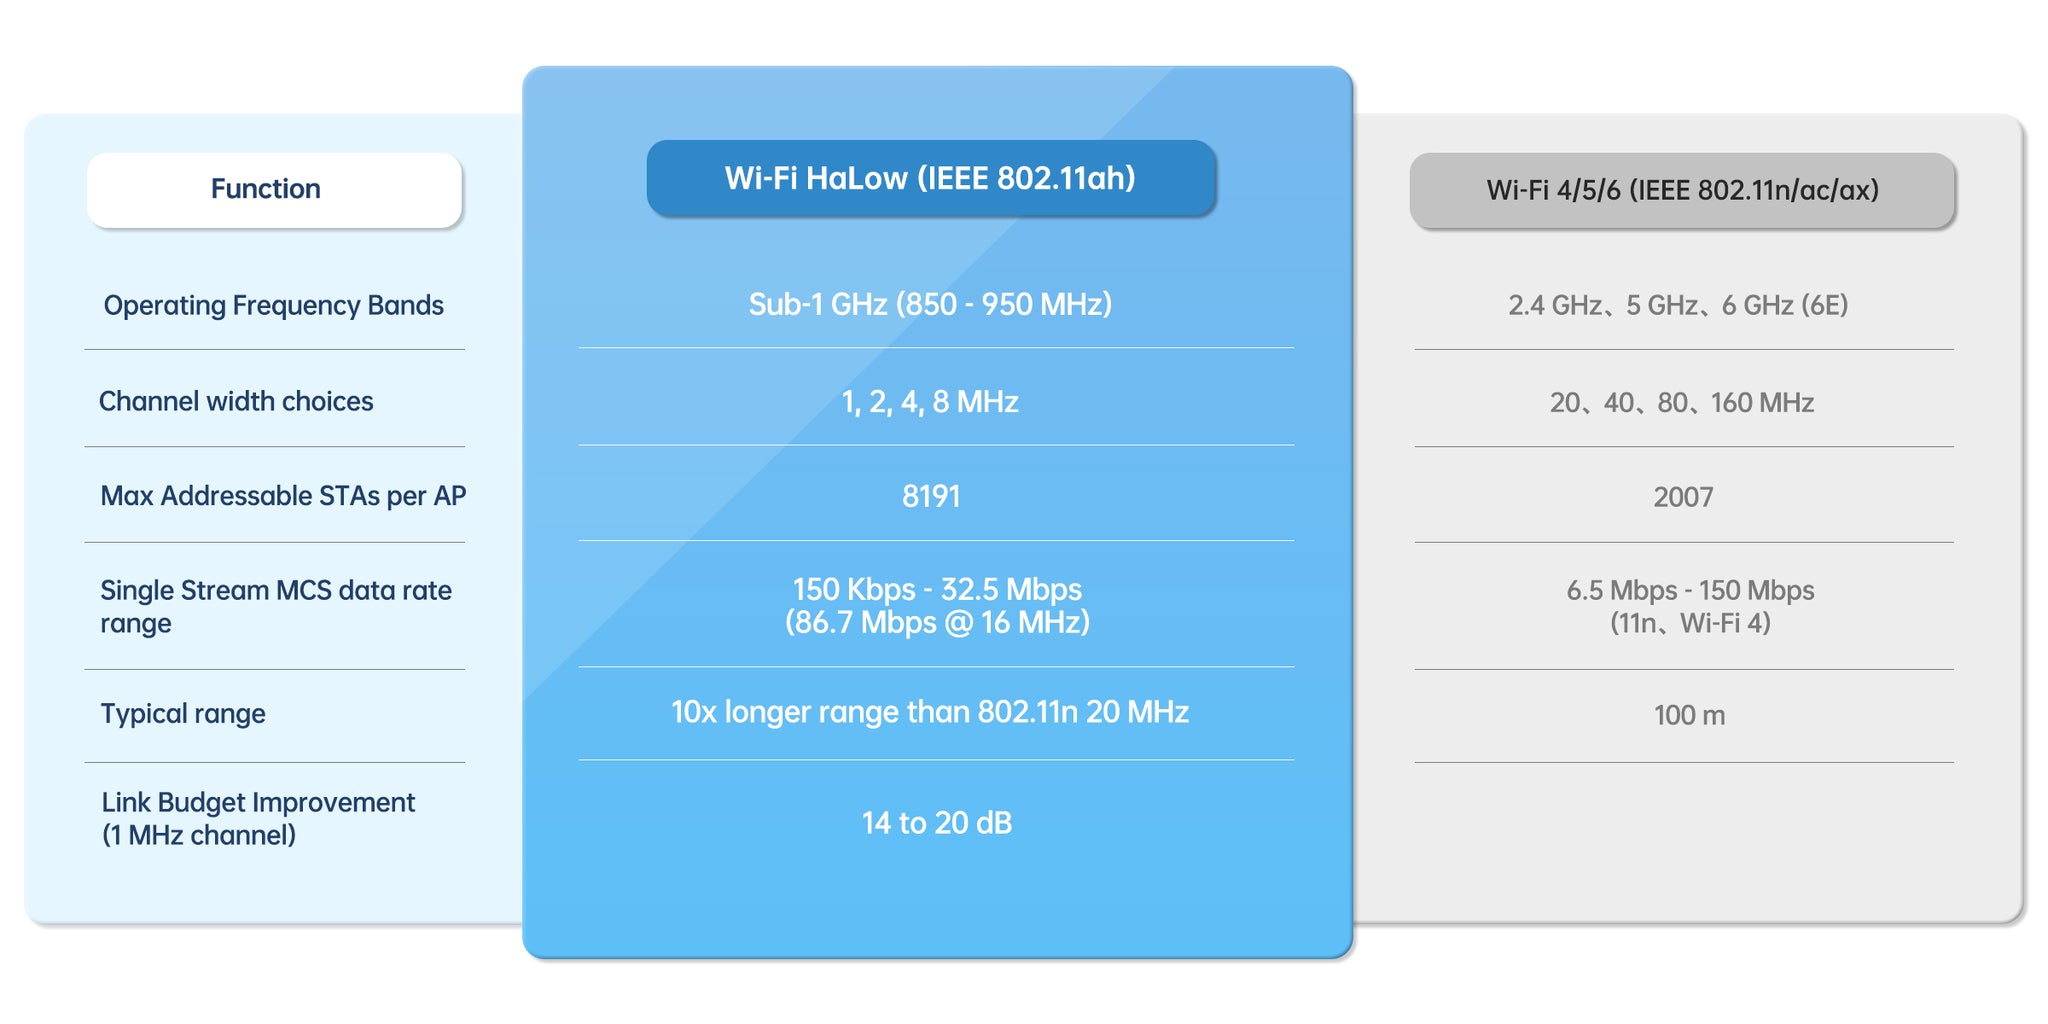This screenshot has width=2048, height=1024.
Task: Click the 2.4 GHz, 5 GHz, 6 GHz value
Action: point(1678,305)
